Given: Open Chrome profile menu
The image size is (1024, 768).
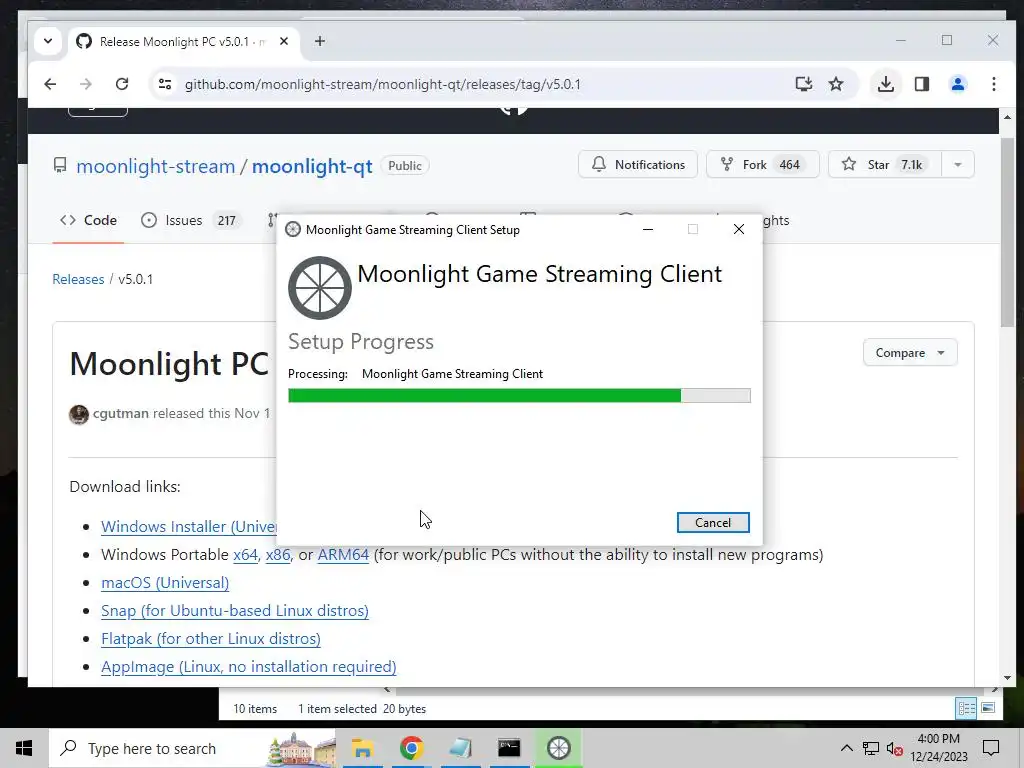Looking at the screenshot, I should click(957, 84).
